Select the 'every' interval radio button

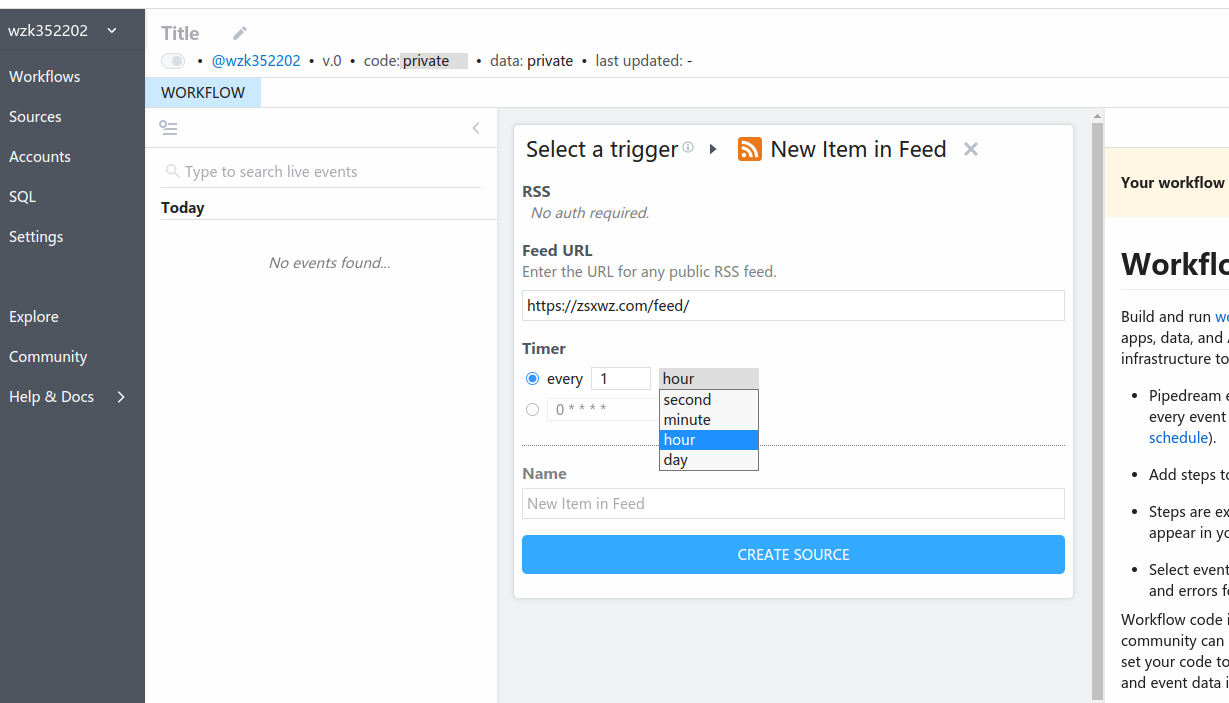click(x=532, y=379)
